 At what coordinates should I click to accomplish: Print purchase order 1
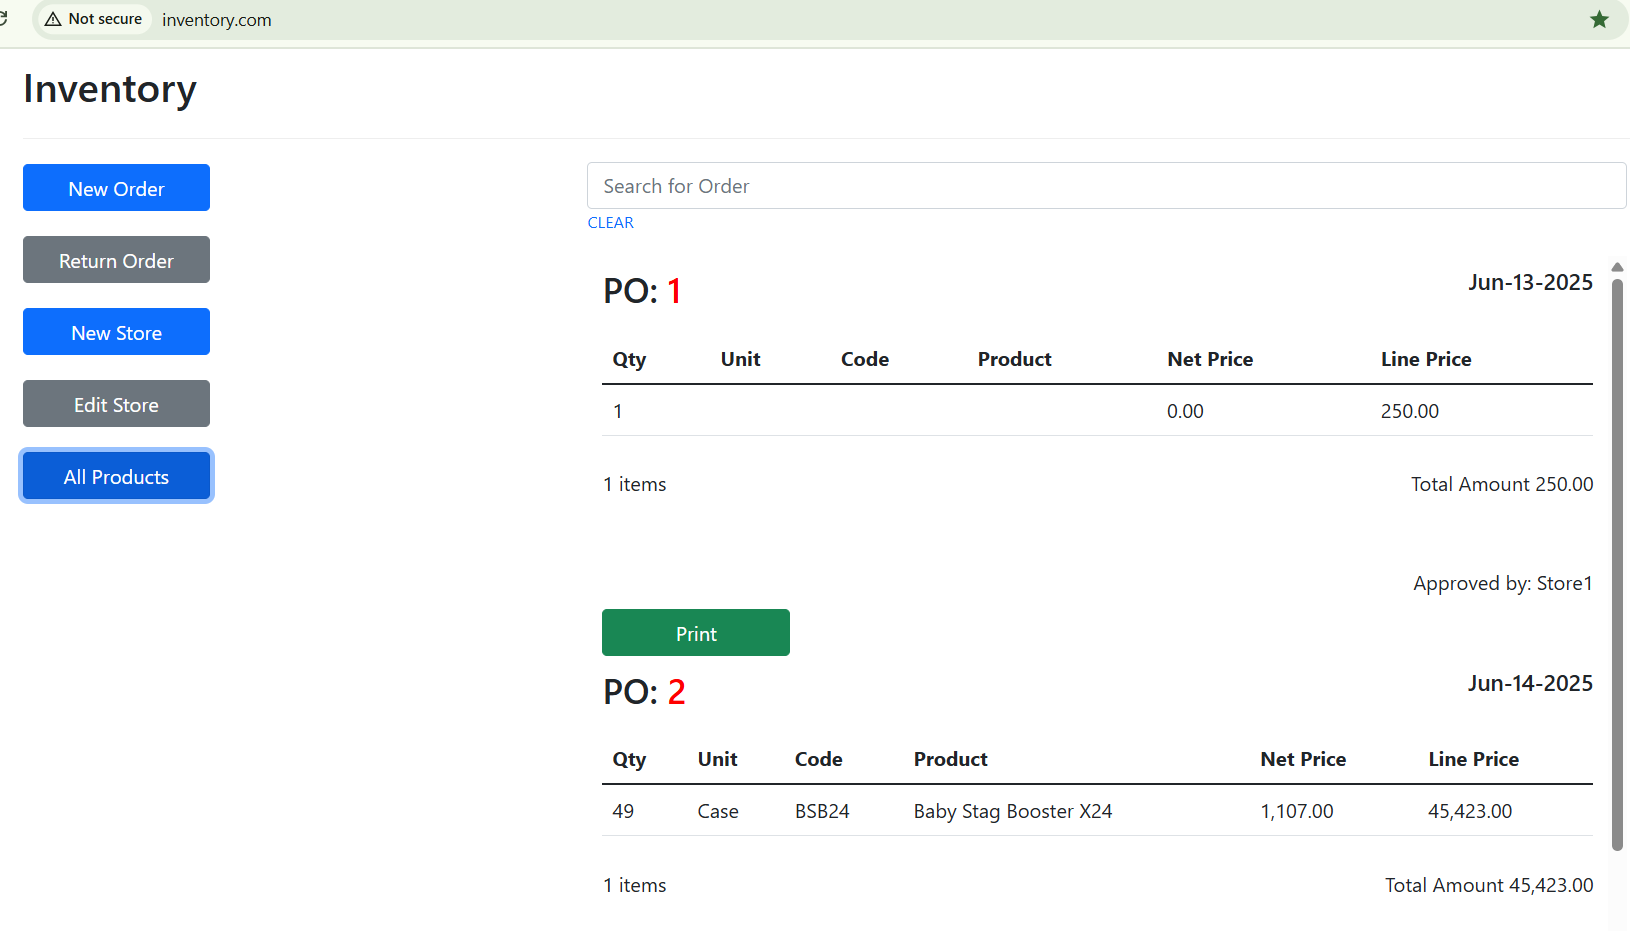pyautogui.click(x=695, y=633)
